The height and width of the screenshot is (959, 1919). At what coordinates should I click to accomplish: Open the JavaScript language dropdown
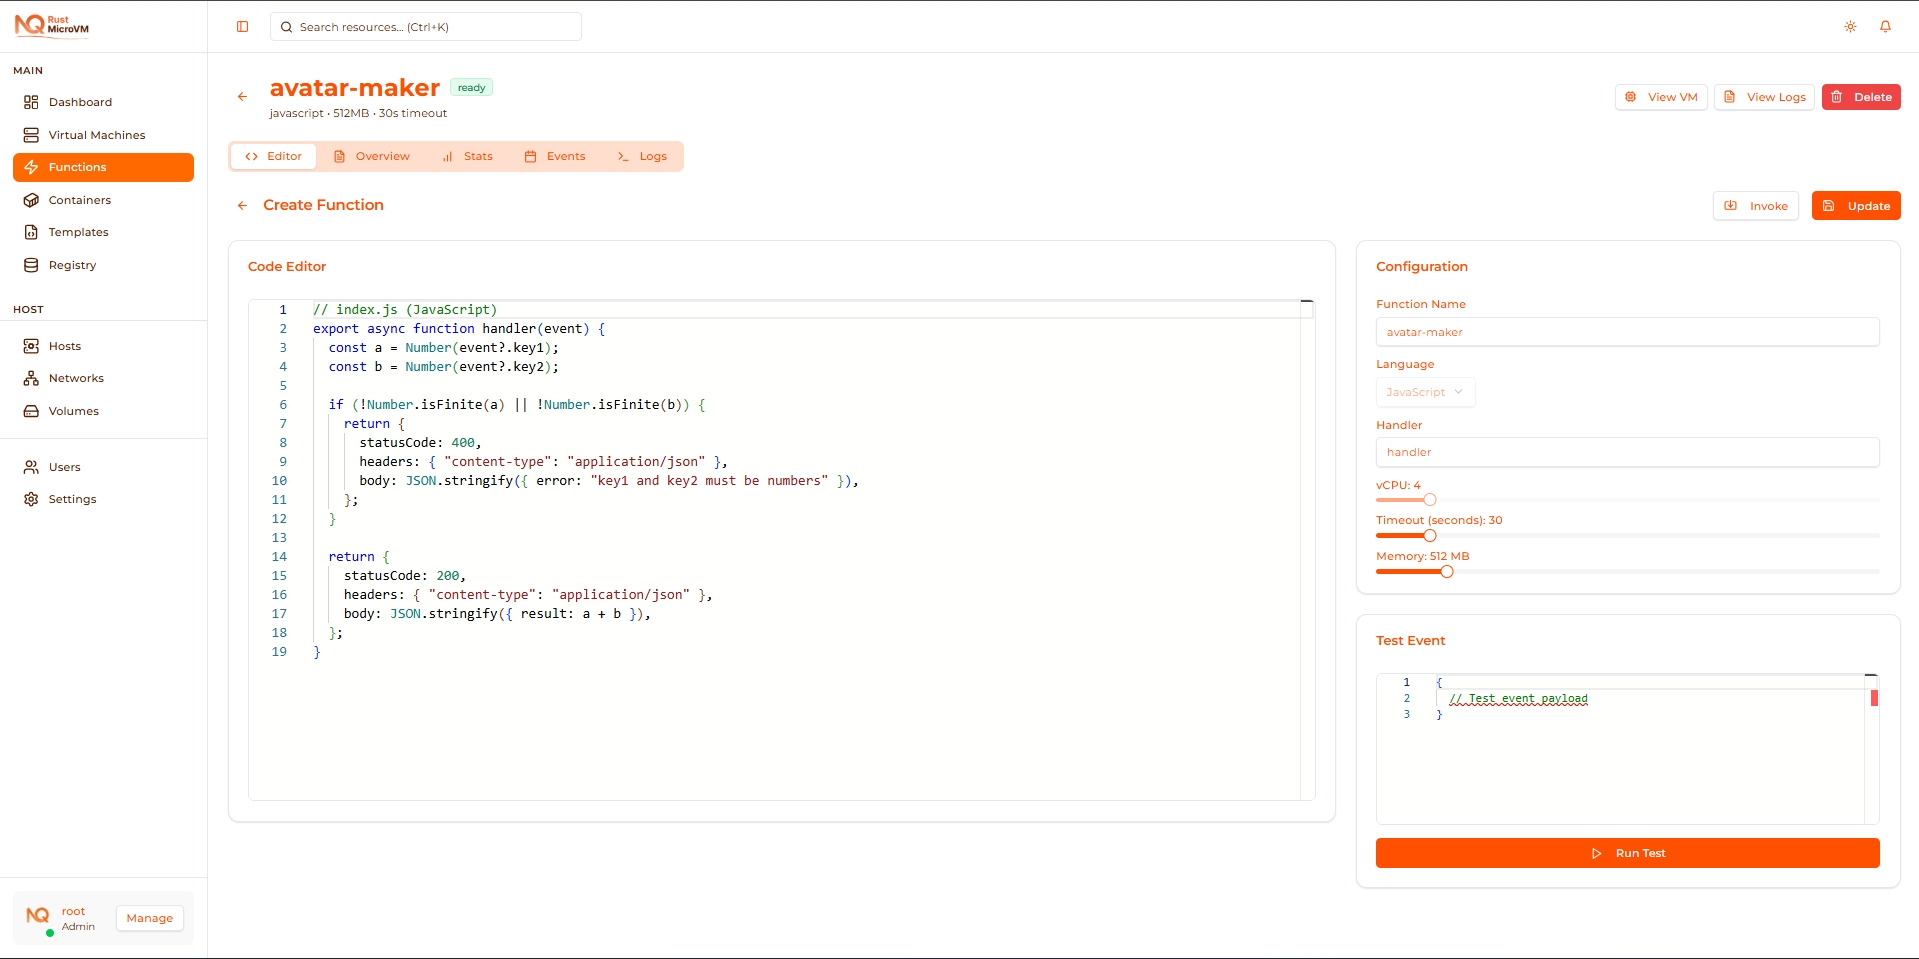1424,391
